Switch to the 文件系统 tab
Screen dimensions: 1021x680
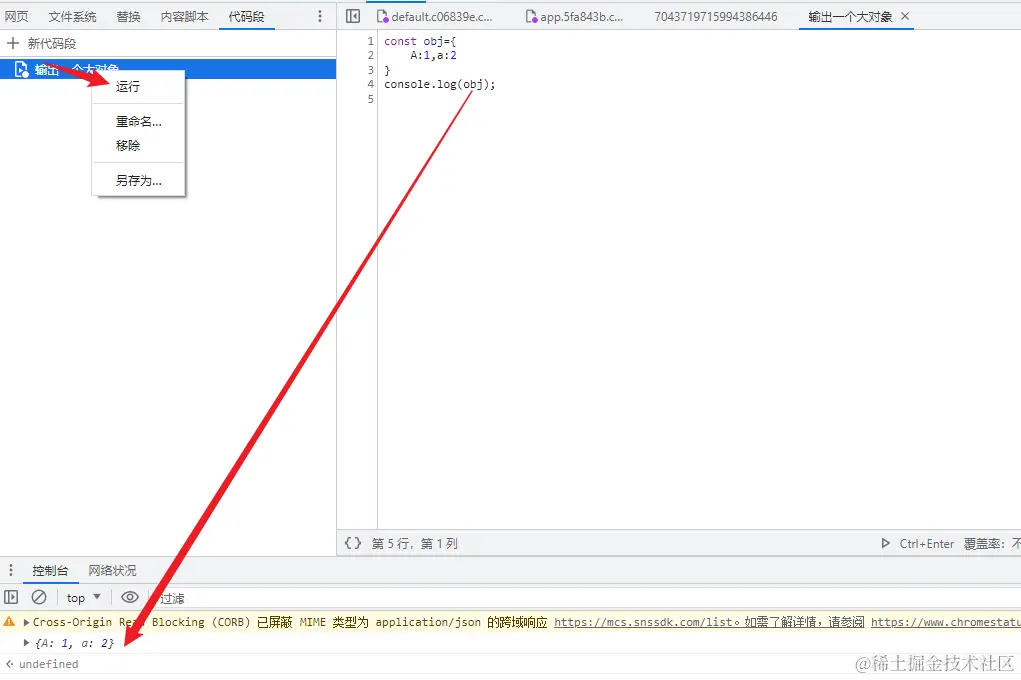(x=72, y=17)
